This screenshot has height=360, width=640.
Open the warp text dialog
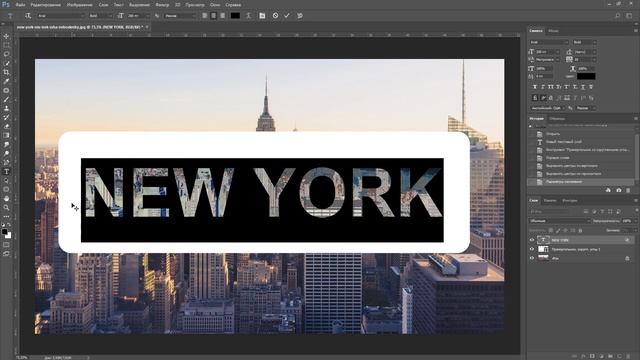click(248, 16)
